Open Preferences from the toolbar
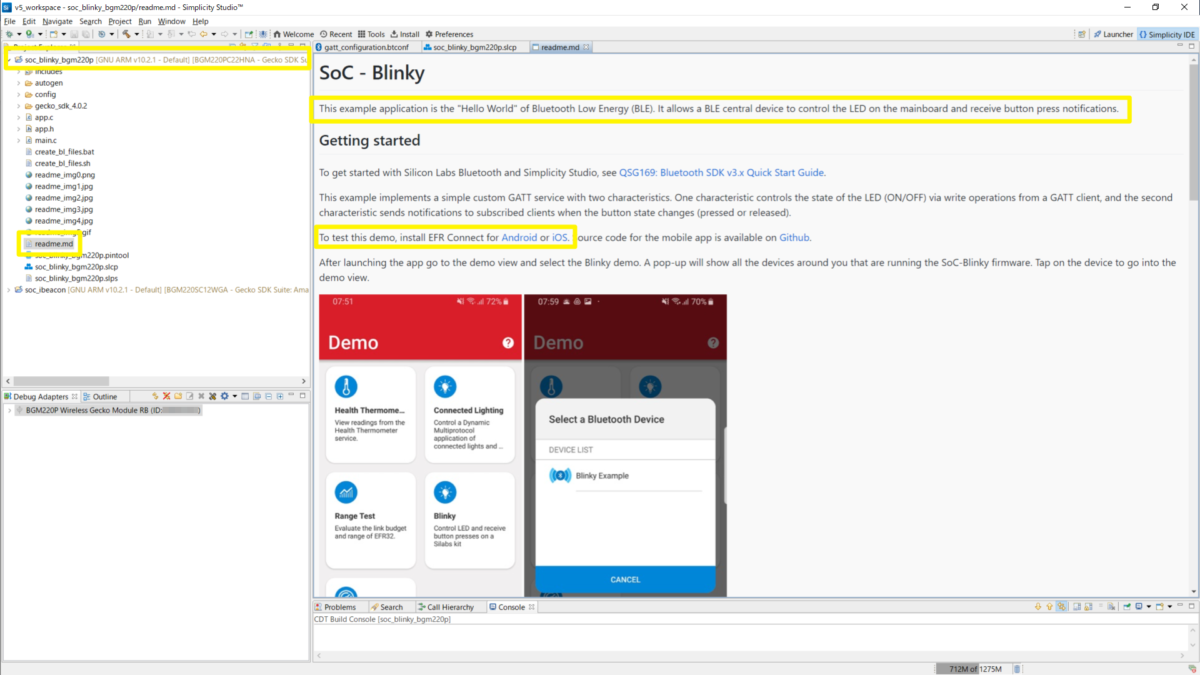The image size is (1200, 675). click(x=449, y=34)
